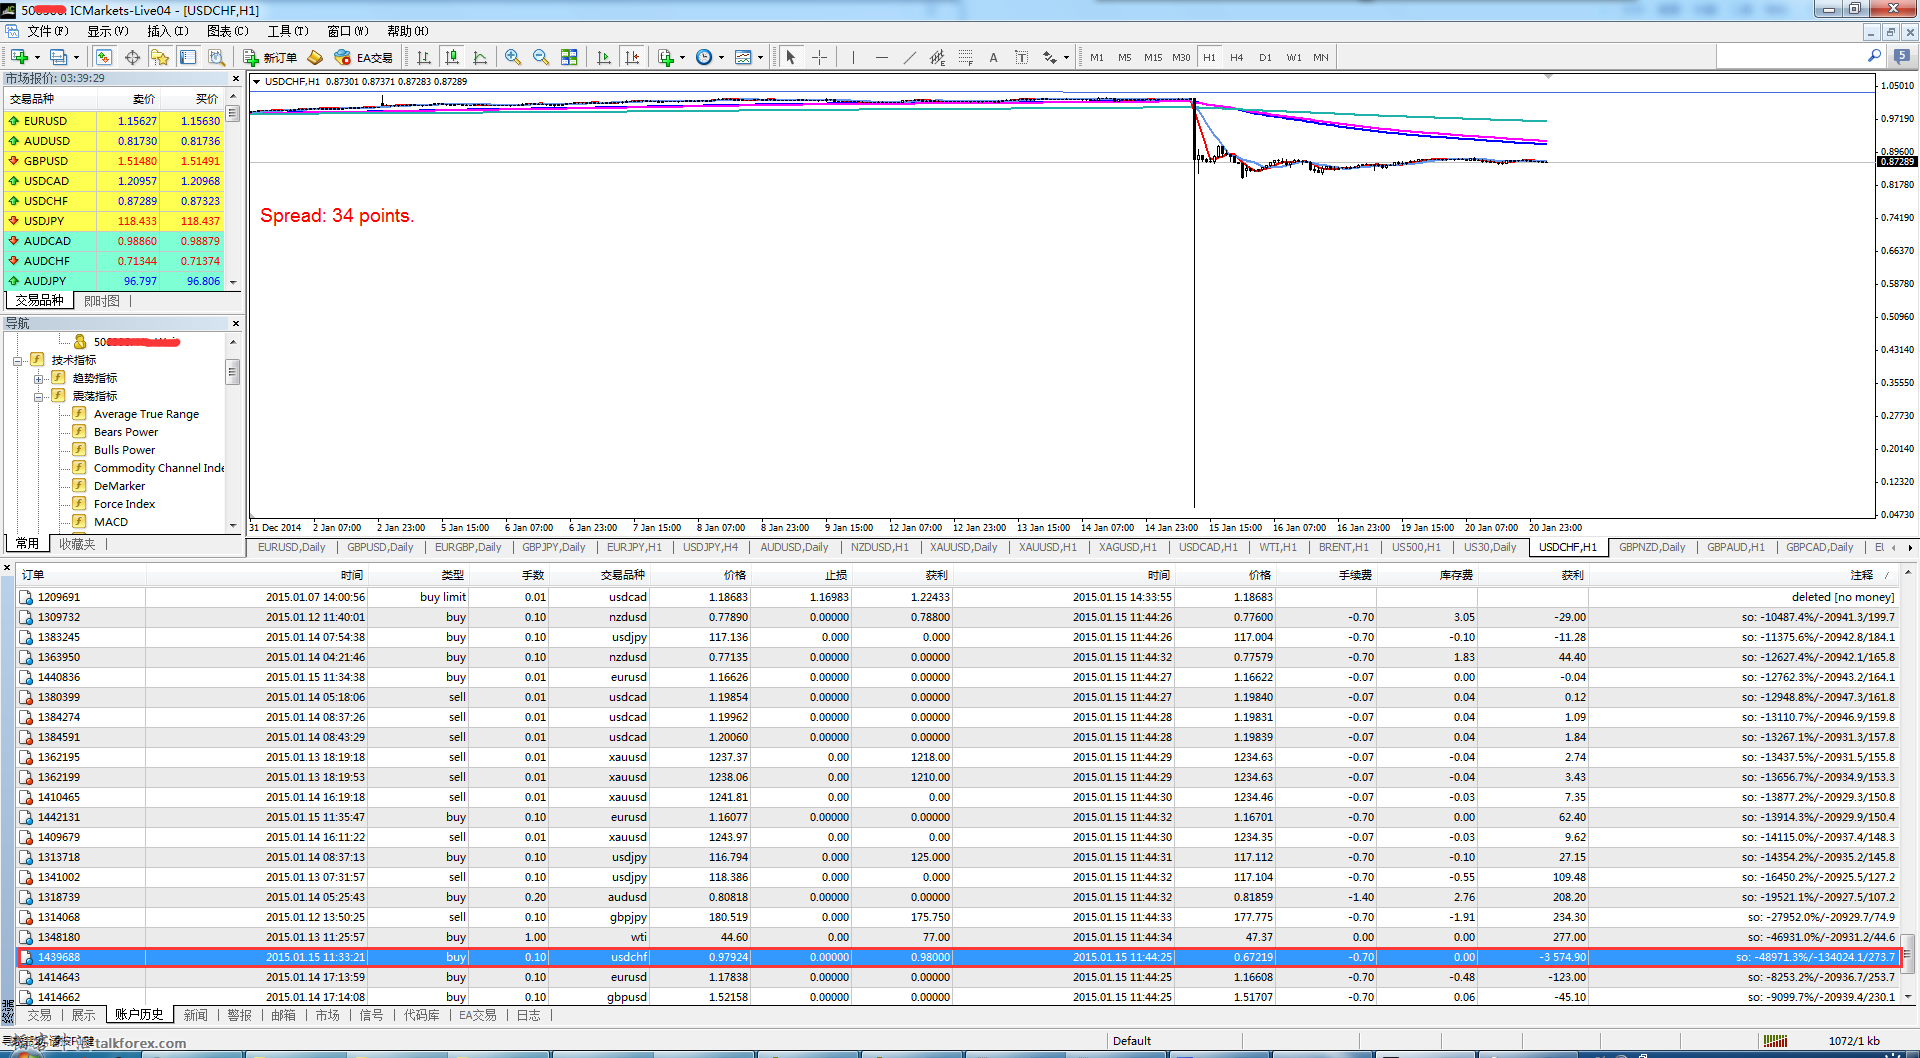
Task: Zoom out the chart
Action: click(541, 57)
